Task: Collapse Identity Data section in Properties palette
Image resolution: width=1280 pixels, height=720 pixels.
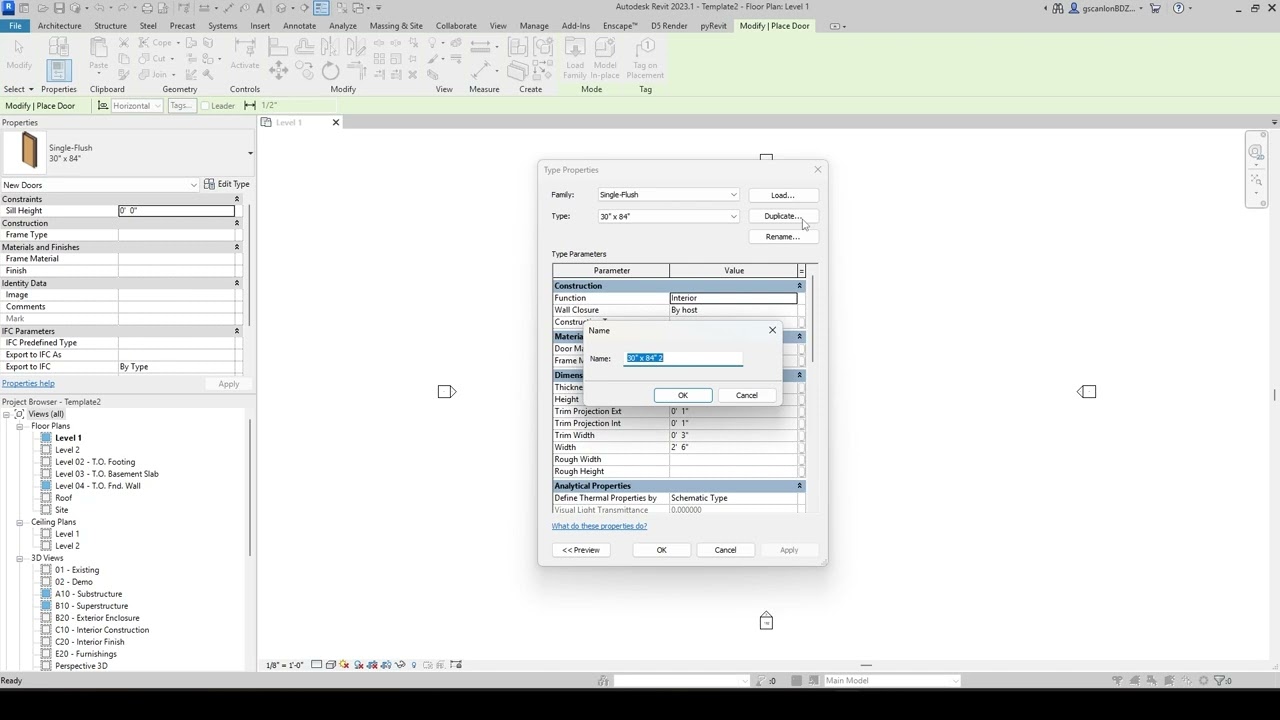Action: click(237, 283)
